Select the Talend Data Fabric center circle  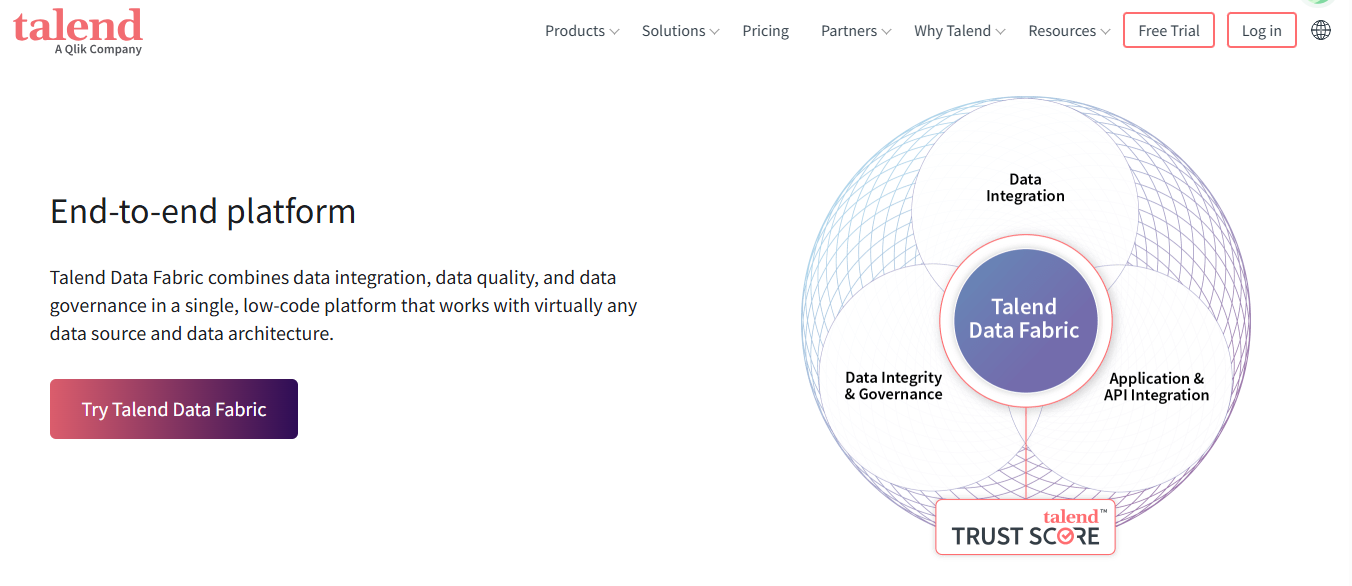pyautogui.click(x=1025, y=321)
